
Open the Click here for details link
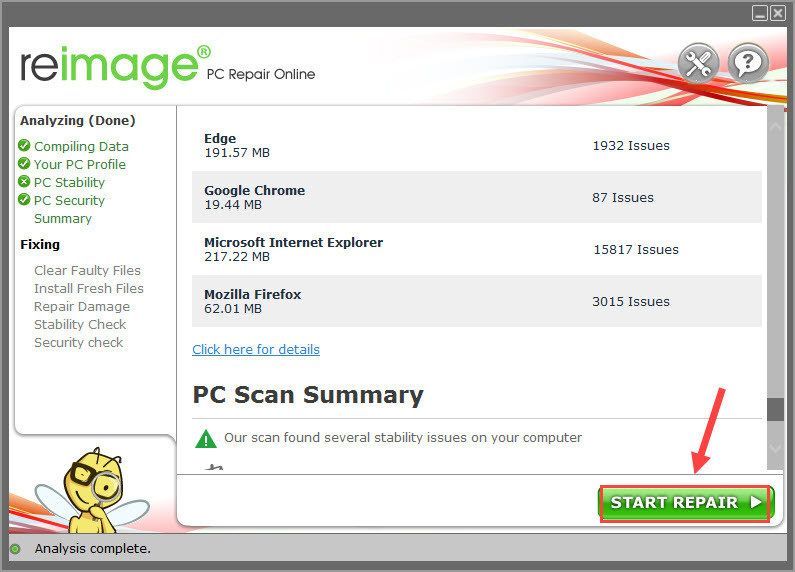point(256,349)
